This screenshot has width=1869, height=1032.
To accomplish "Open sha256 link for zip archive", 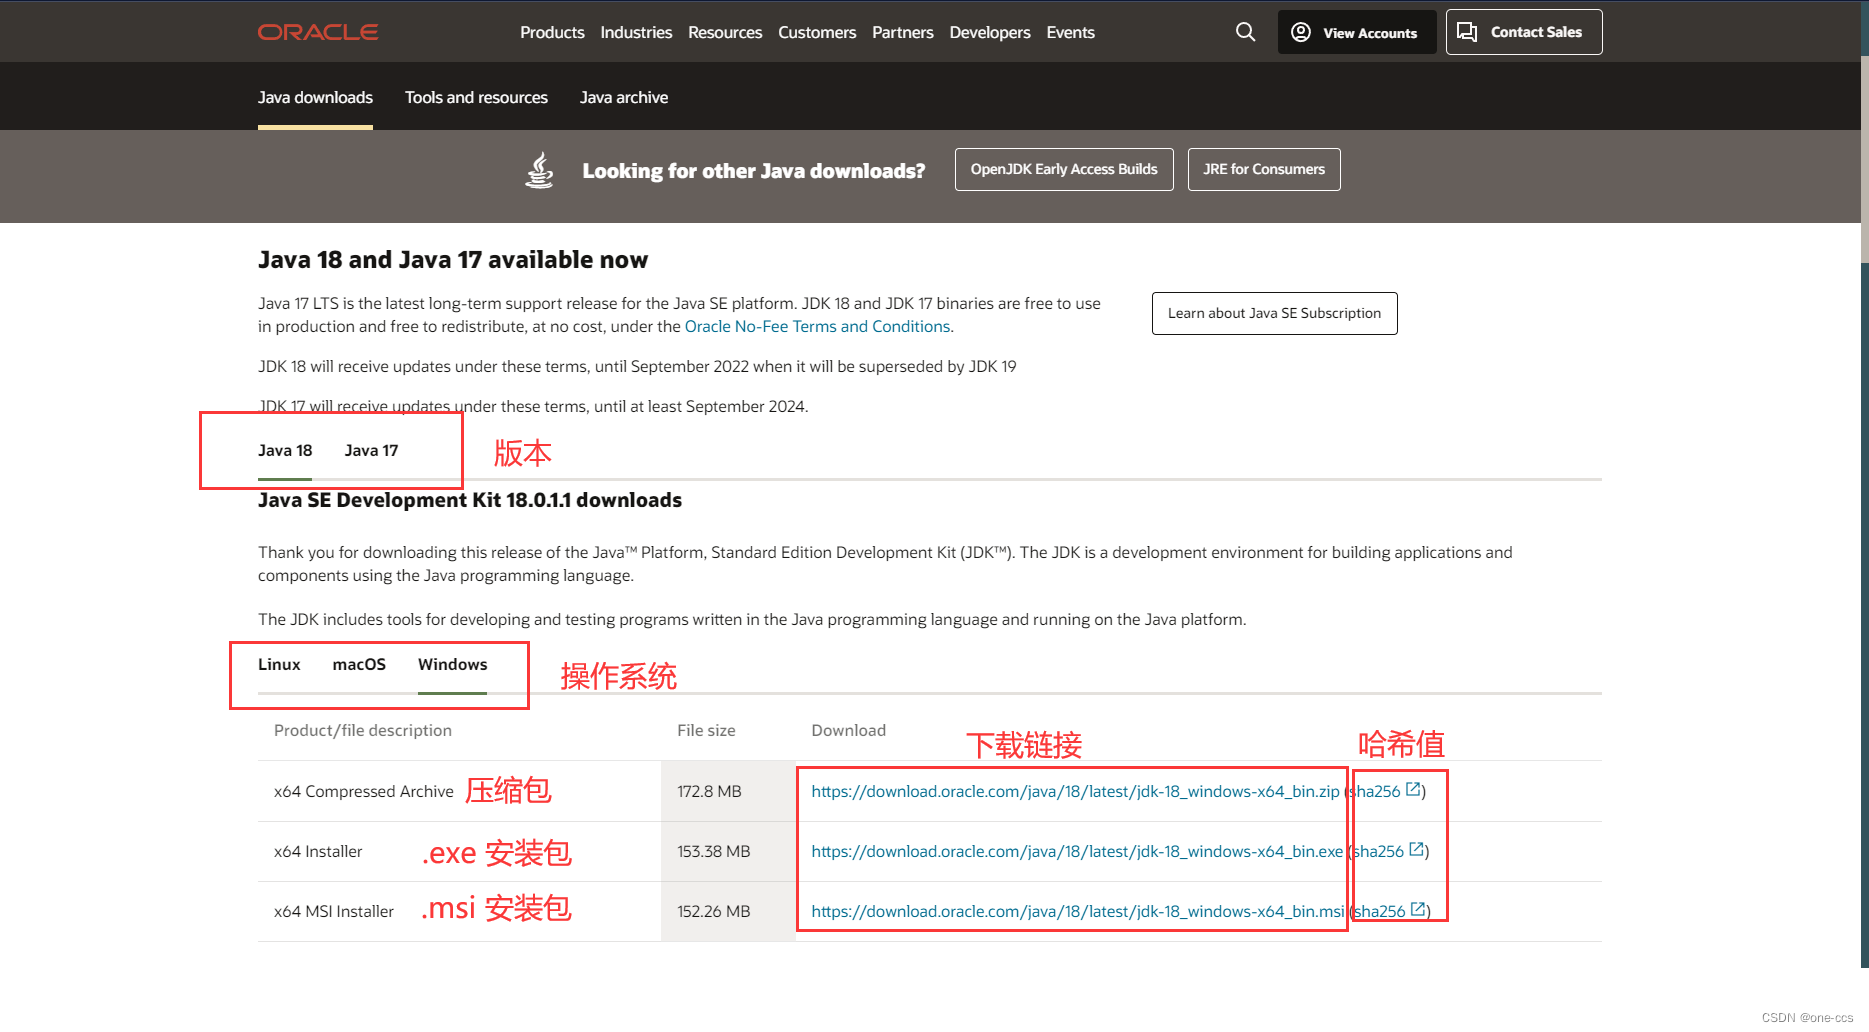I will click(x=1376, y=791).
